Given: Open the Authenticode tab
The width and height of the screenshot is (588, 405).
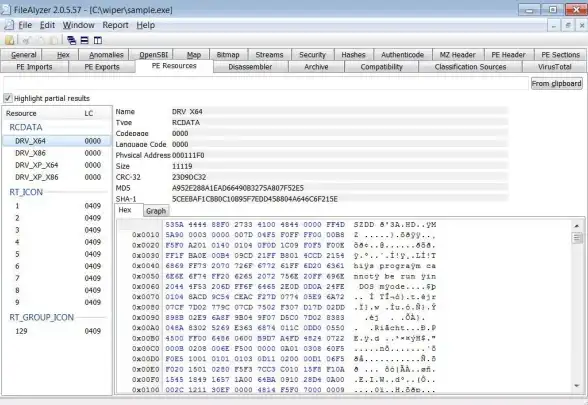Looking at the screenshot, I should [x=402, y=55].
